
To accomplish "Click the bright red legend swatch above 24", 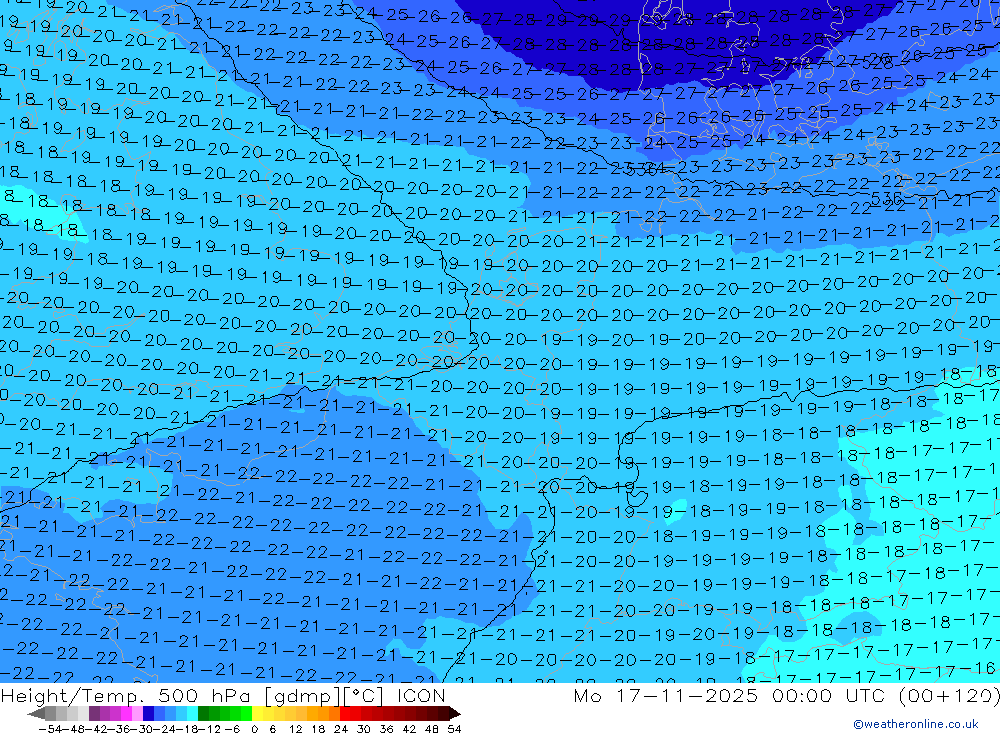I will point(345,713).
